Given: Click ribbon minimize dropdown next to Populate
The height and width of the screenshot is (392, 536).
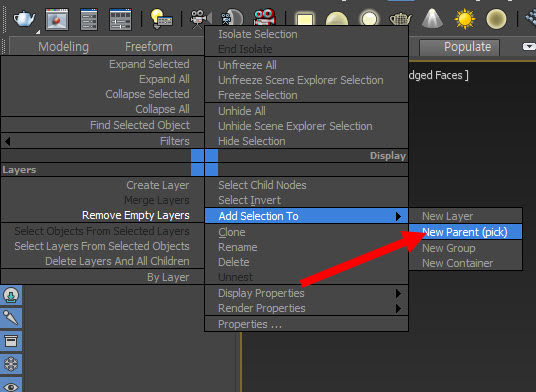Looking at the screenshot, I should pyautogui.click(x=529, y=46).
